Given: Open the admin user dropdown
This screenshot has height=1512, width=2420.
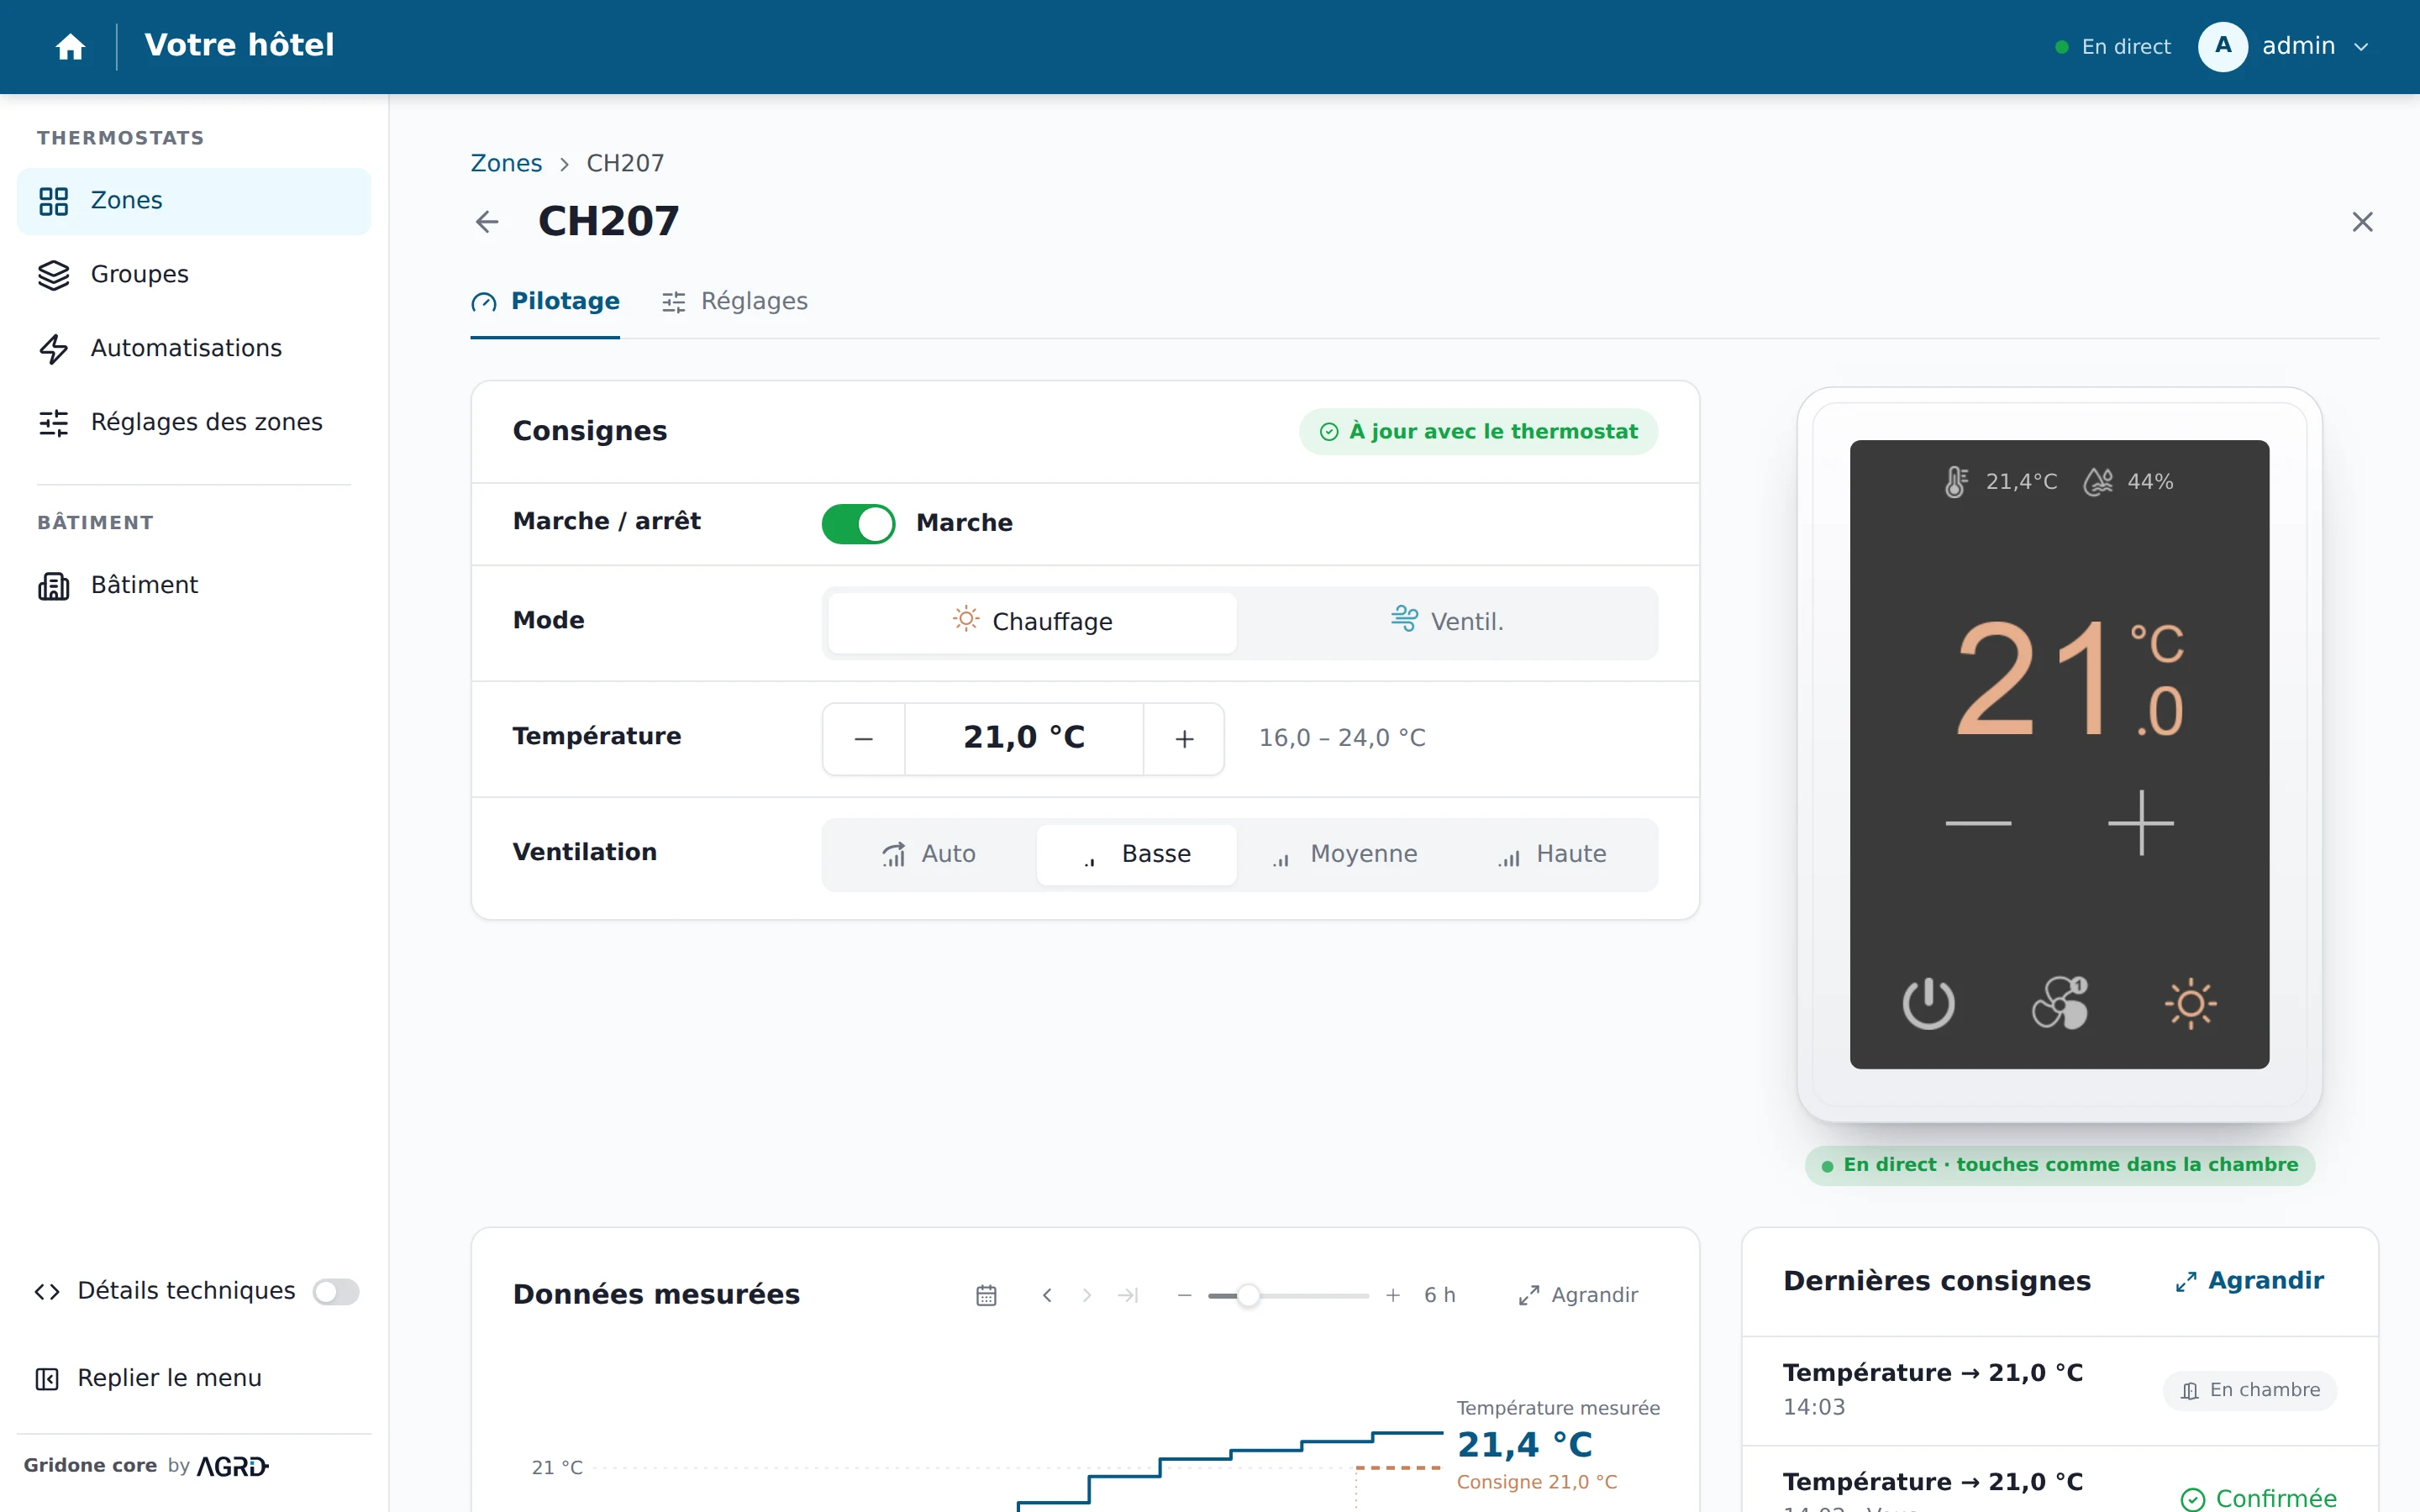Looking at the screenshot, I should pyautogui.click(x=2285, y=46).
